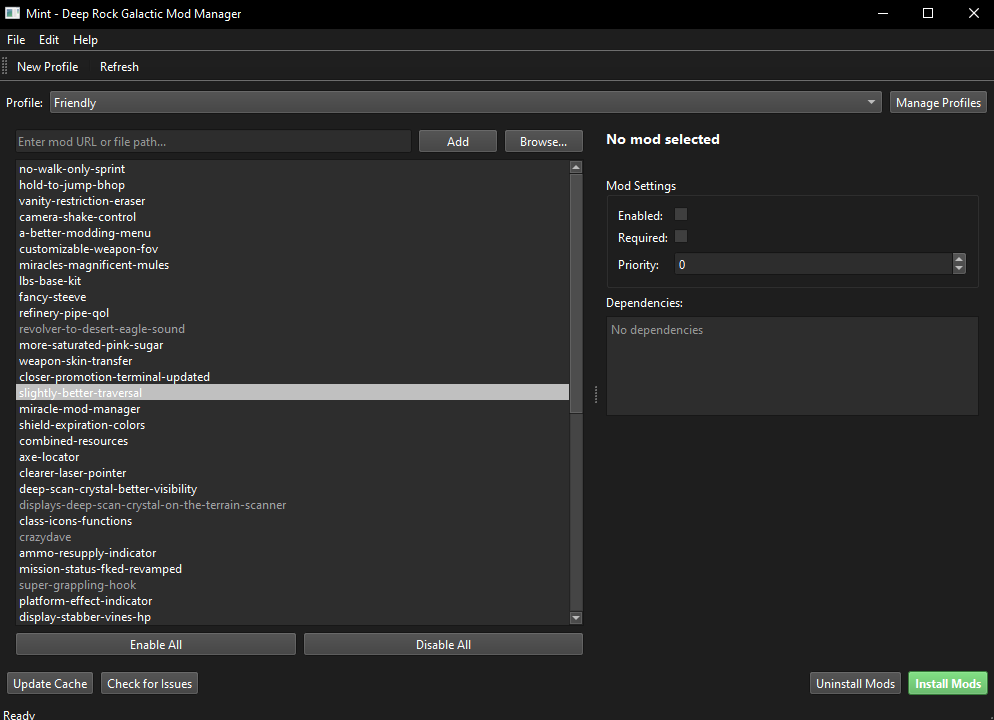994x720 pixels.
Task: Select platform-effect-indicator mod
Action: tap(292, 601)
